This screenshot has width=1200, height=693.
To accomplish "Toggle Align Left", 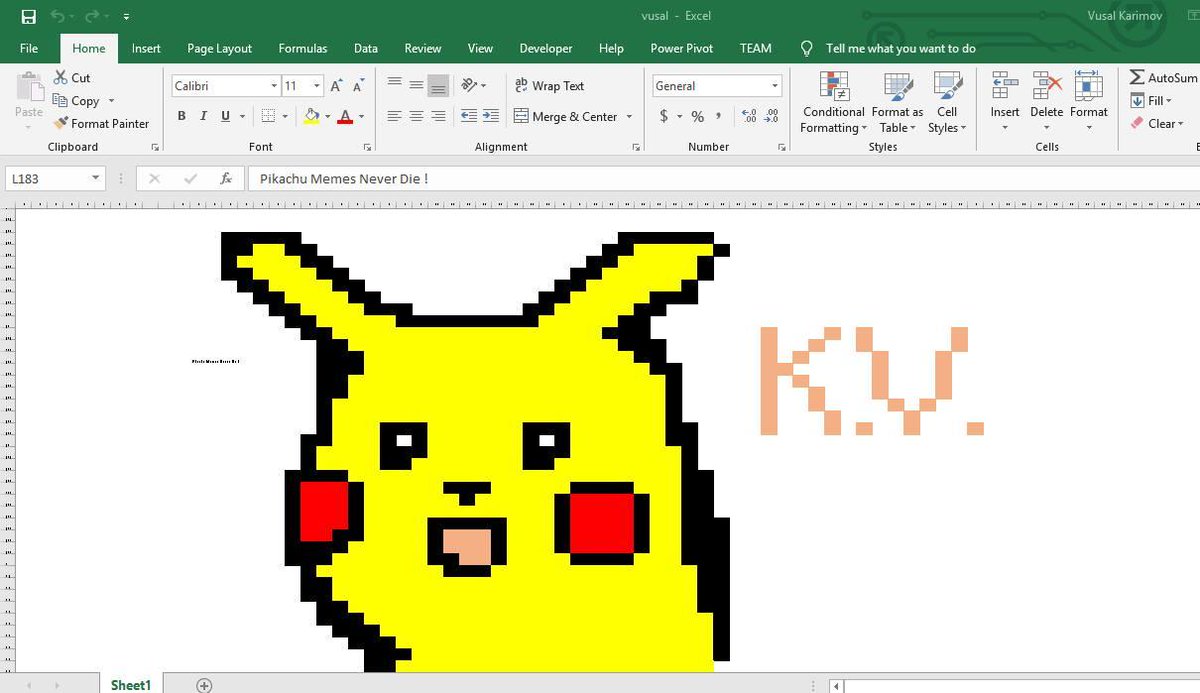I will 393,116.
